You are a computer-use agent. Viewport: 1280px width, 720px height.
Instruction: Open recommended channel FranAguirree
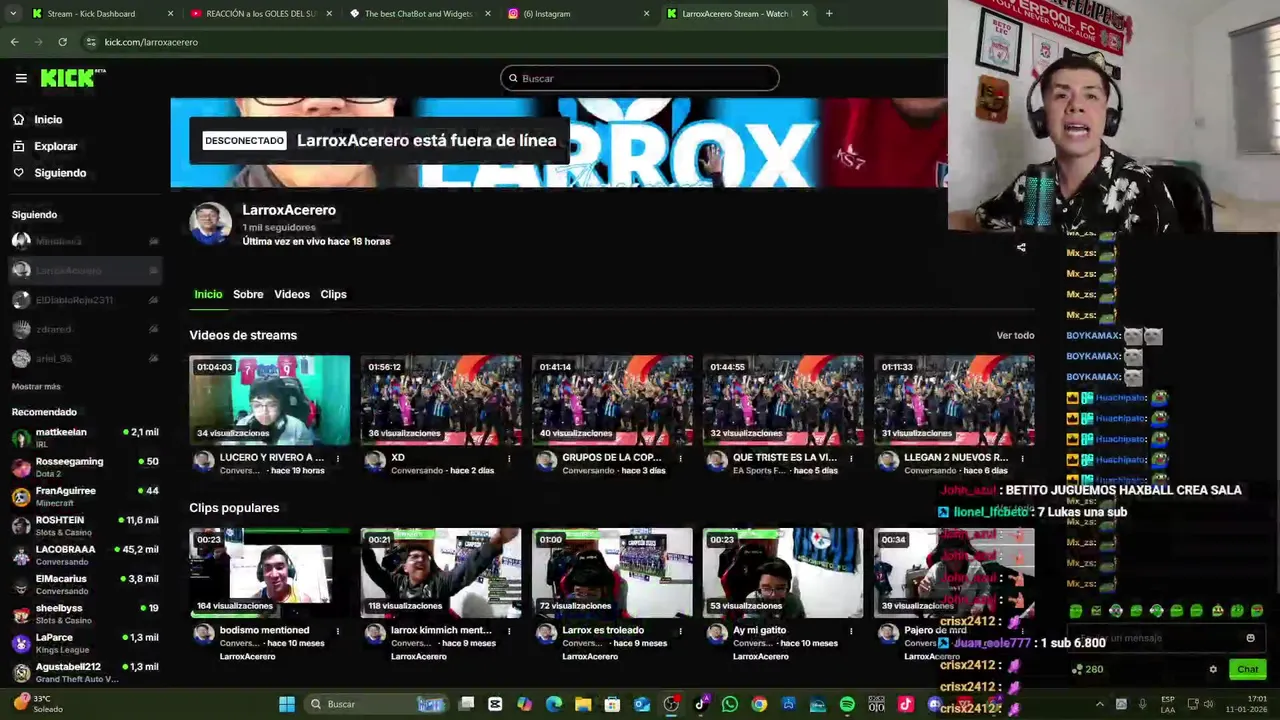(85, 496)
